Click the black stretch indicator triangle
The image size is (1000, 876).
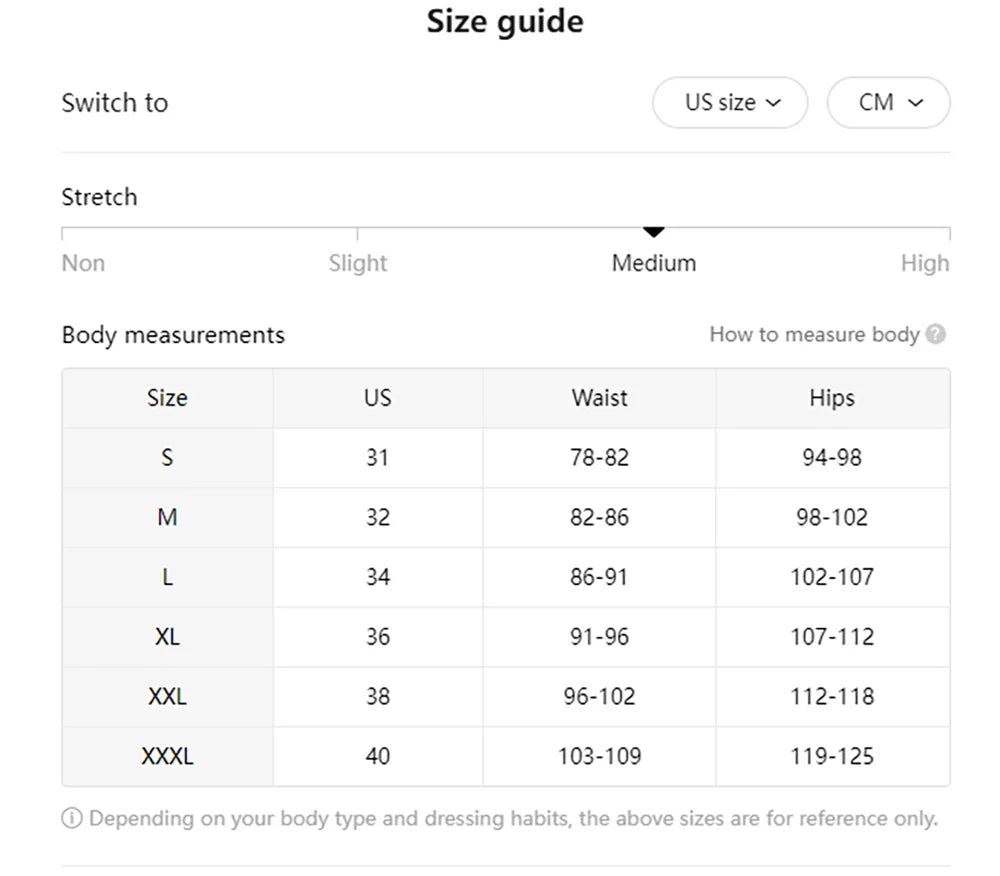click(654, 232)
